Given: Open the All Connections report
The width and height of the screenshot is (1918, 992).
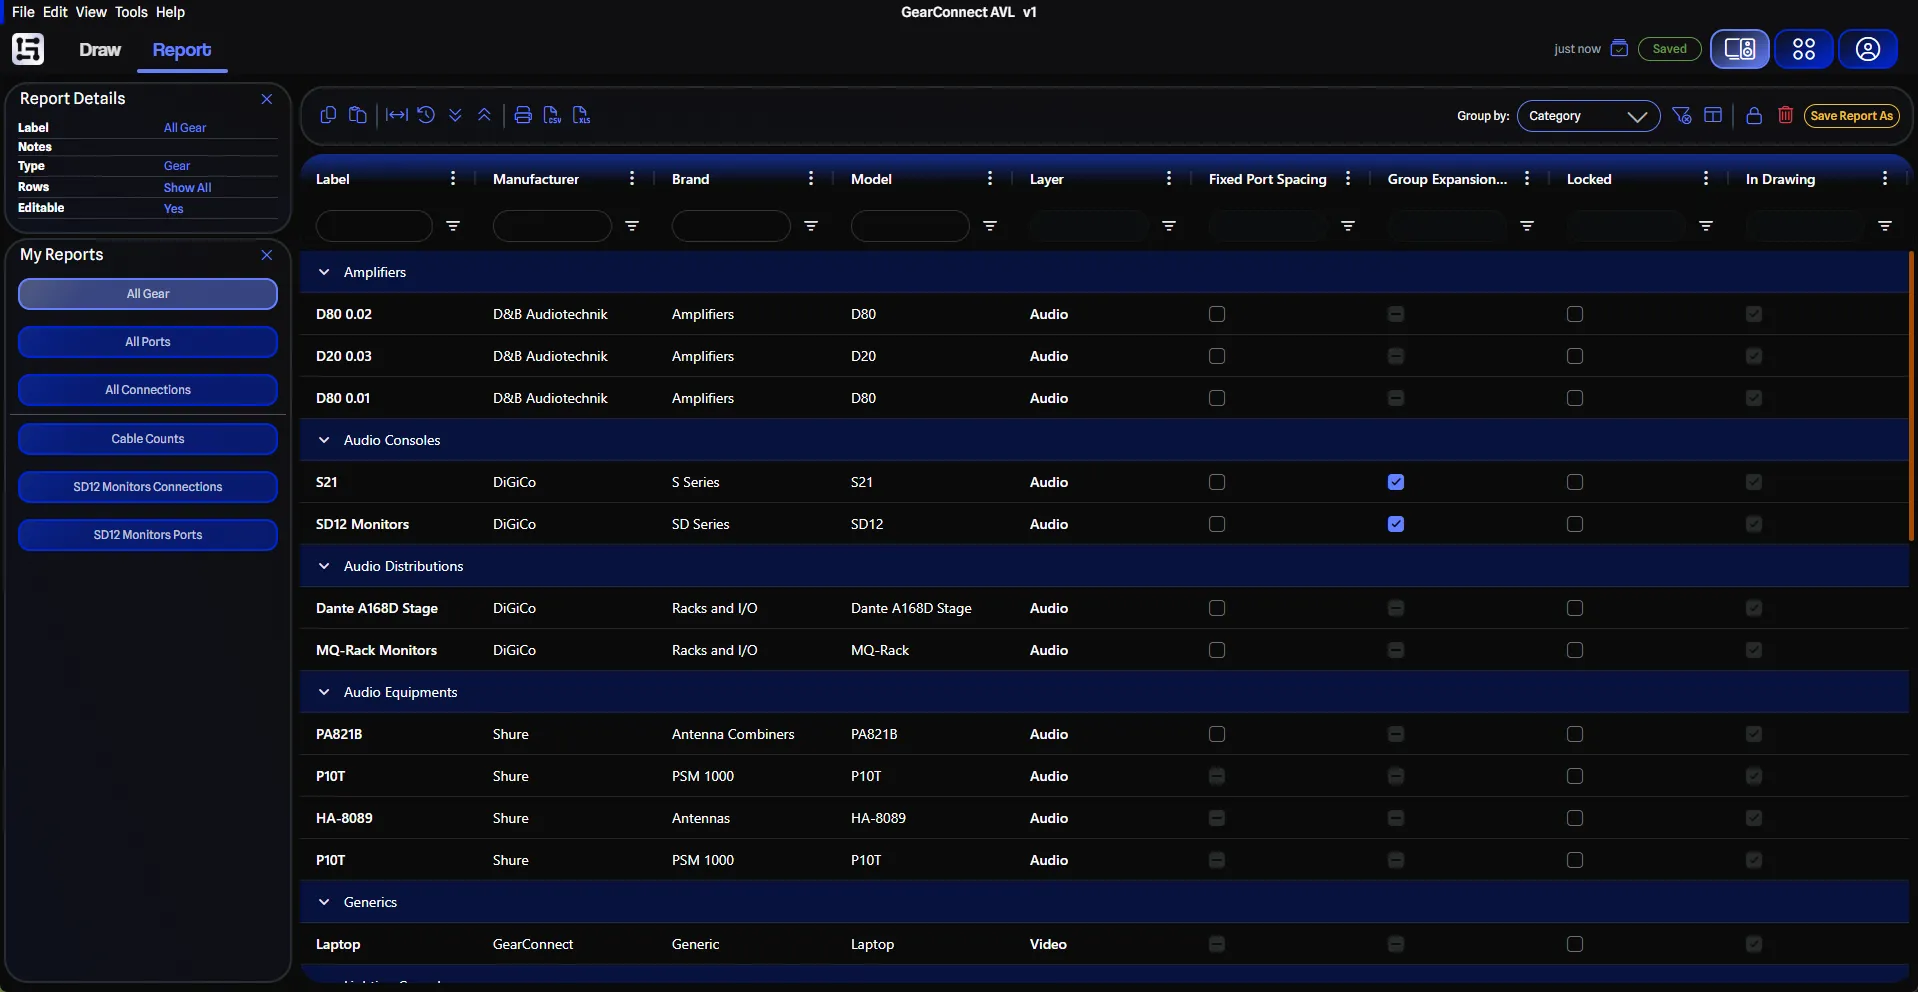Looking at the screenshot, I should pyautogui.click(x=148, y=390).
